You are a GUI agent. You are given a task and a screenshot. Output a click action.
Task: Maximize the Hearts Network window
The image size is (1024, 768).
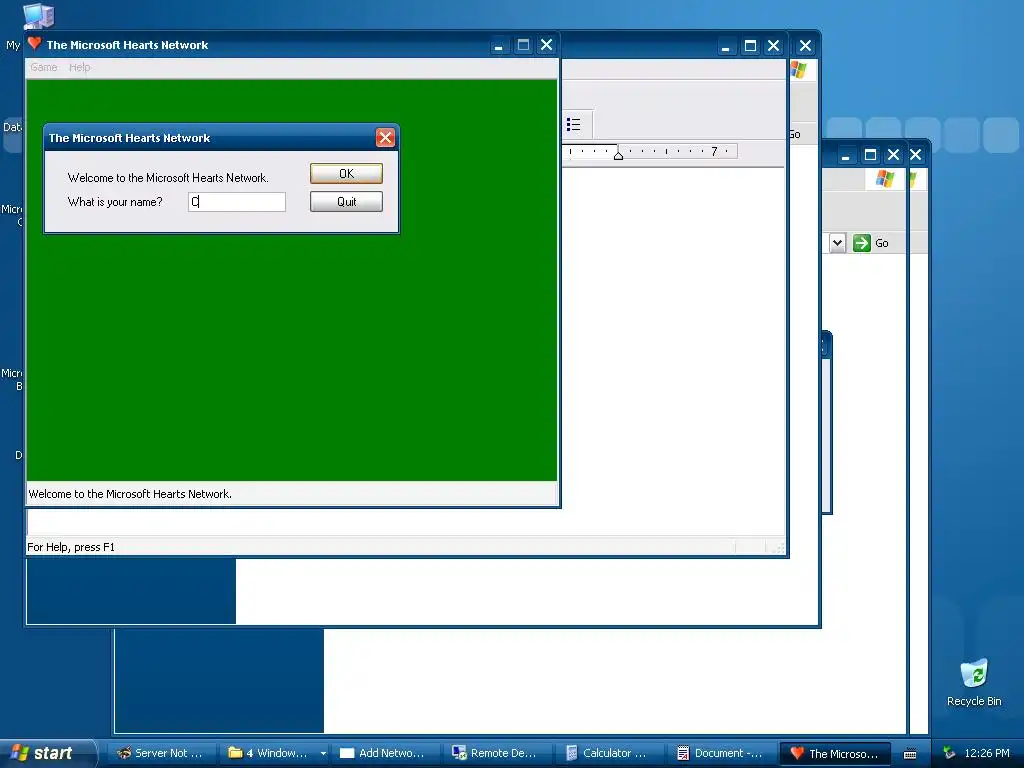pos(523,45)
